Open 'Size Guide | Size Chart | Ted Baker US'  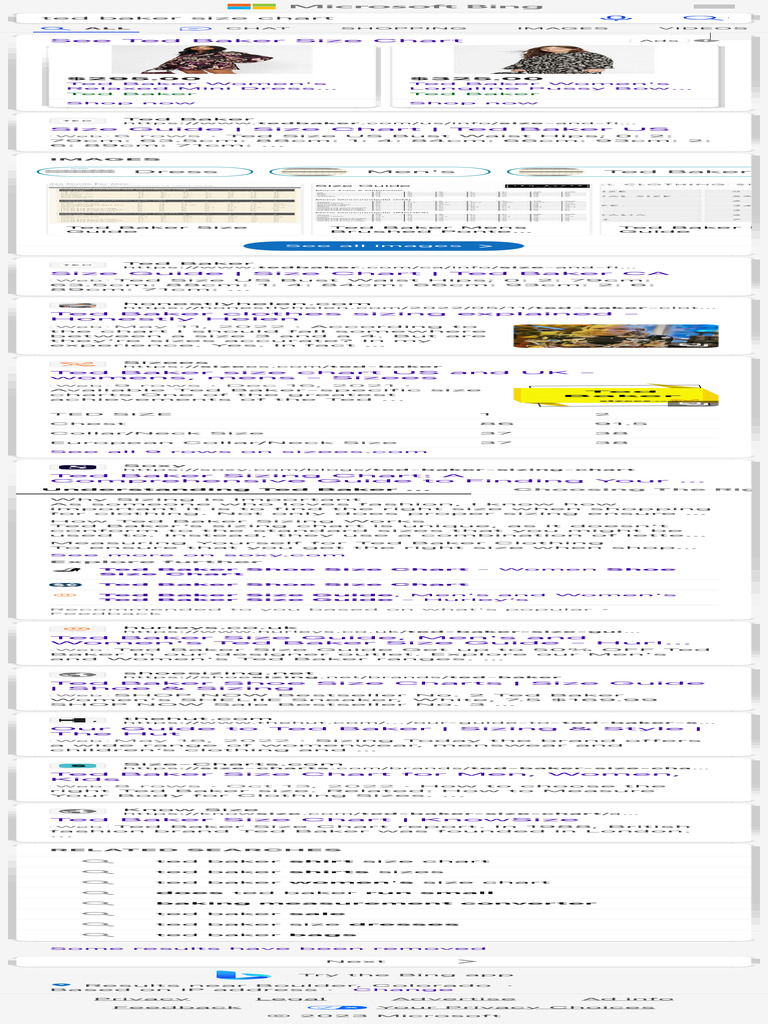pyautogui.click(x=360, y=129)
